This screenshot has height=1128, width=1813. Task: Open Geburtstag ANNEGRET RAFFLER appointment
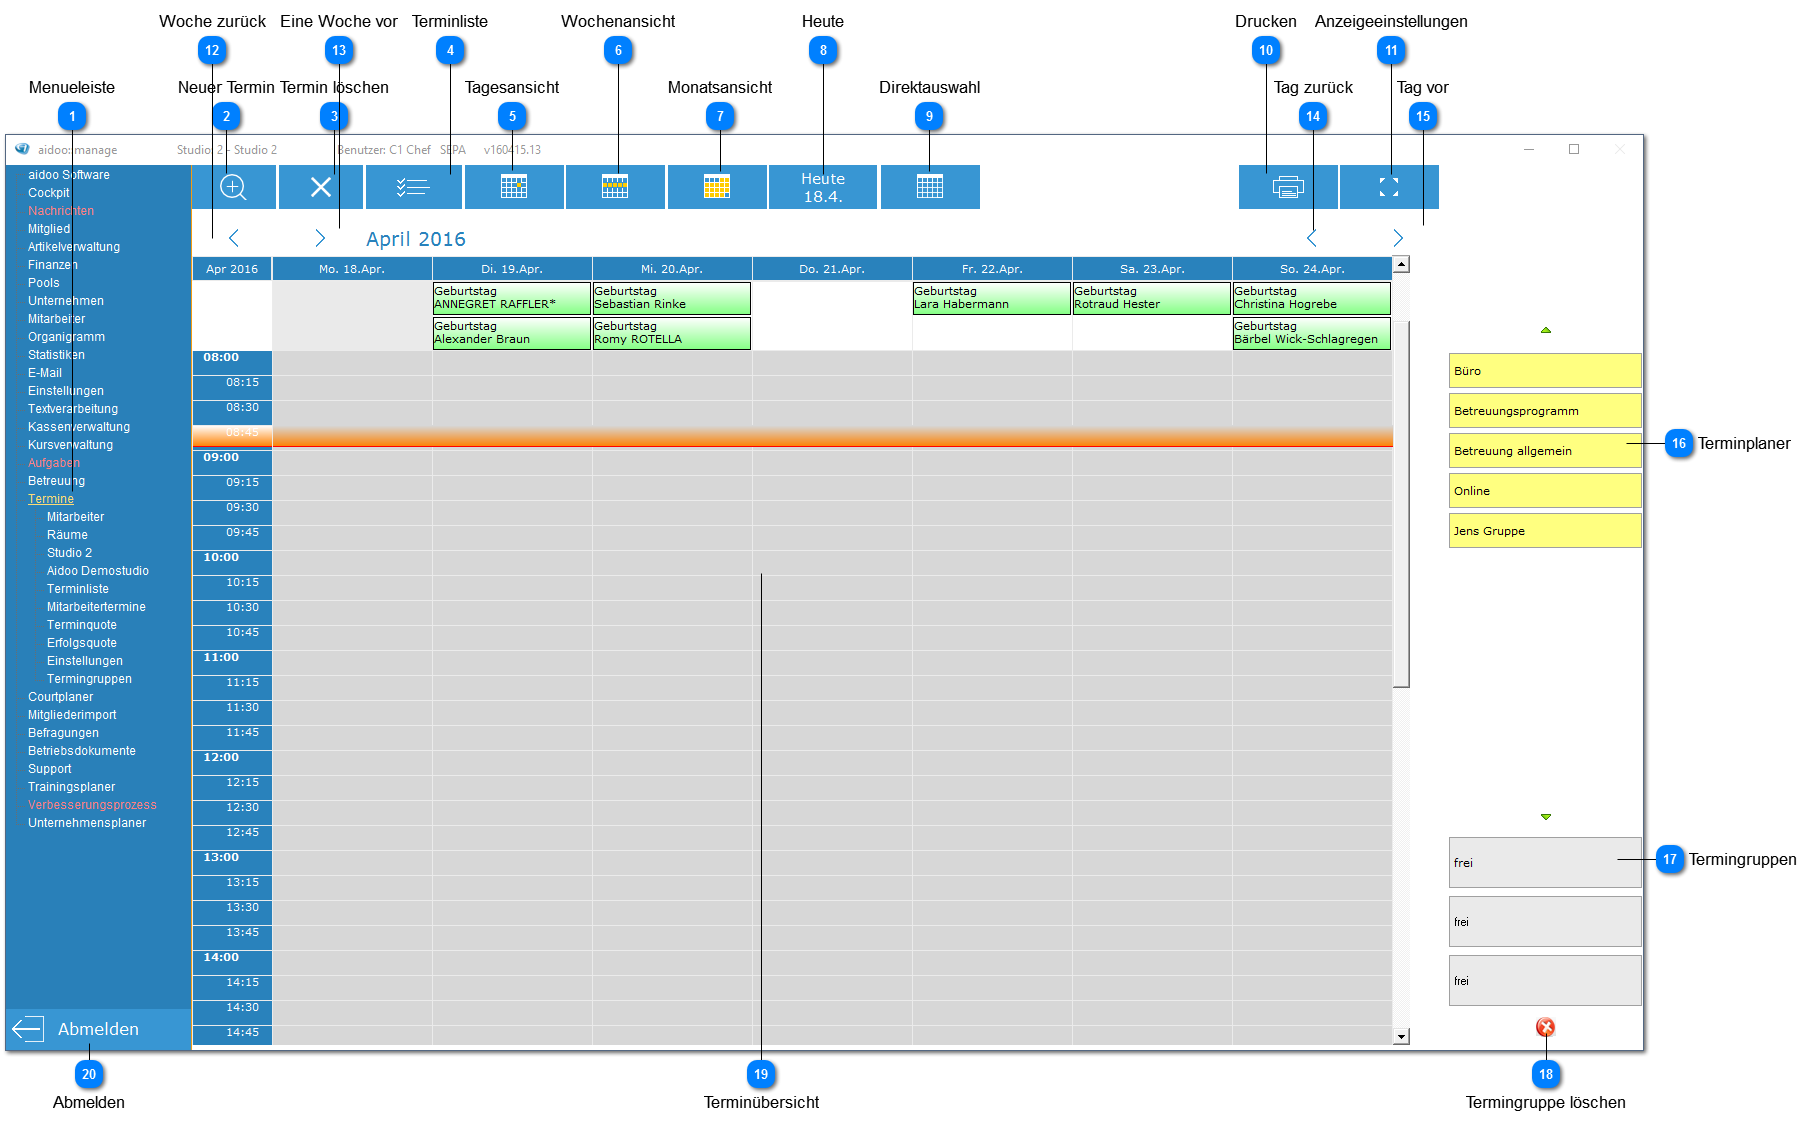(x=511, y=298)
